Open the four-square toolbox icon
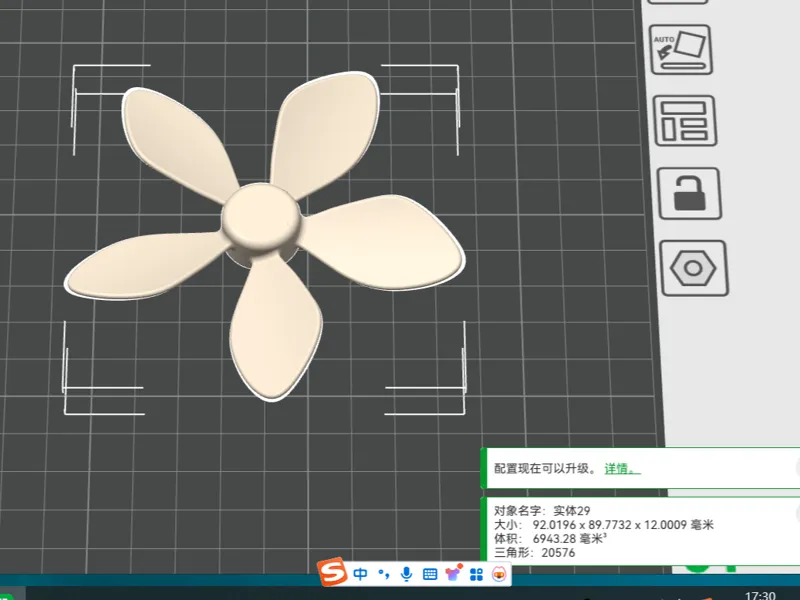The width and height of the screenshot is (800, 600). (477, 574)
